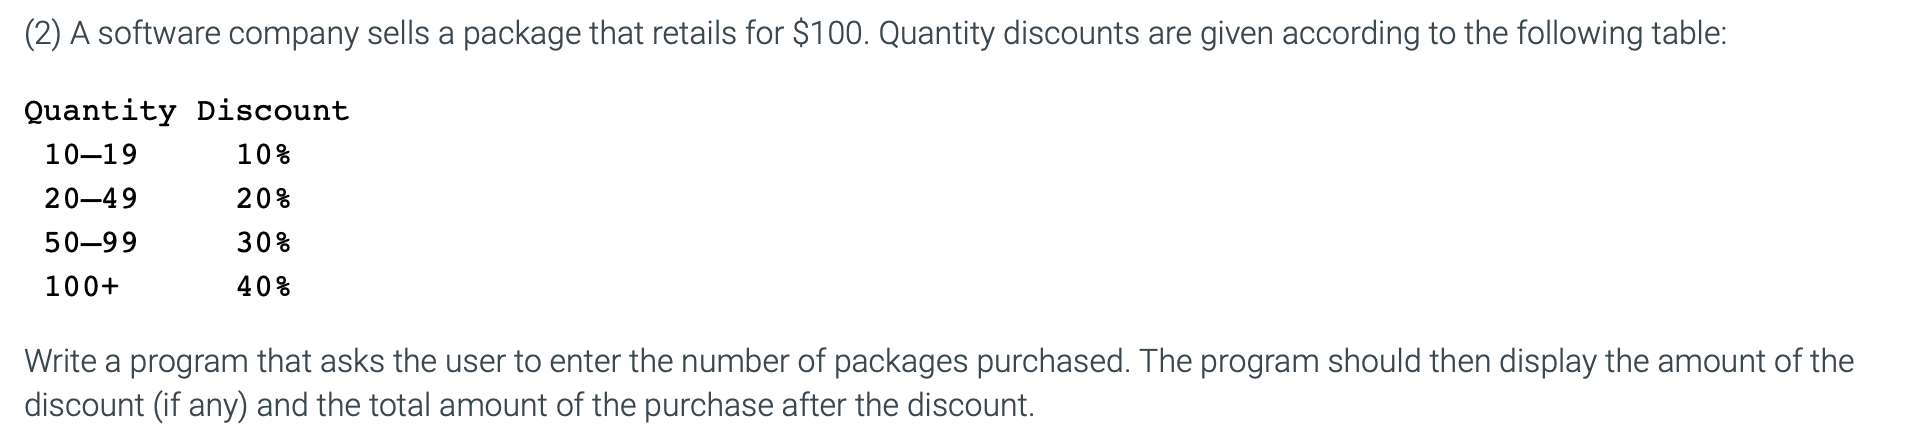Click the "10%" discount value
The image size is (1912, 440).
pos(264,155)
